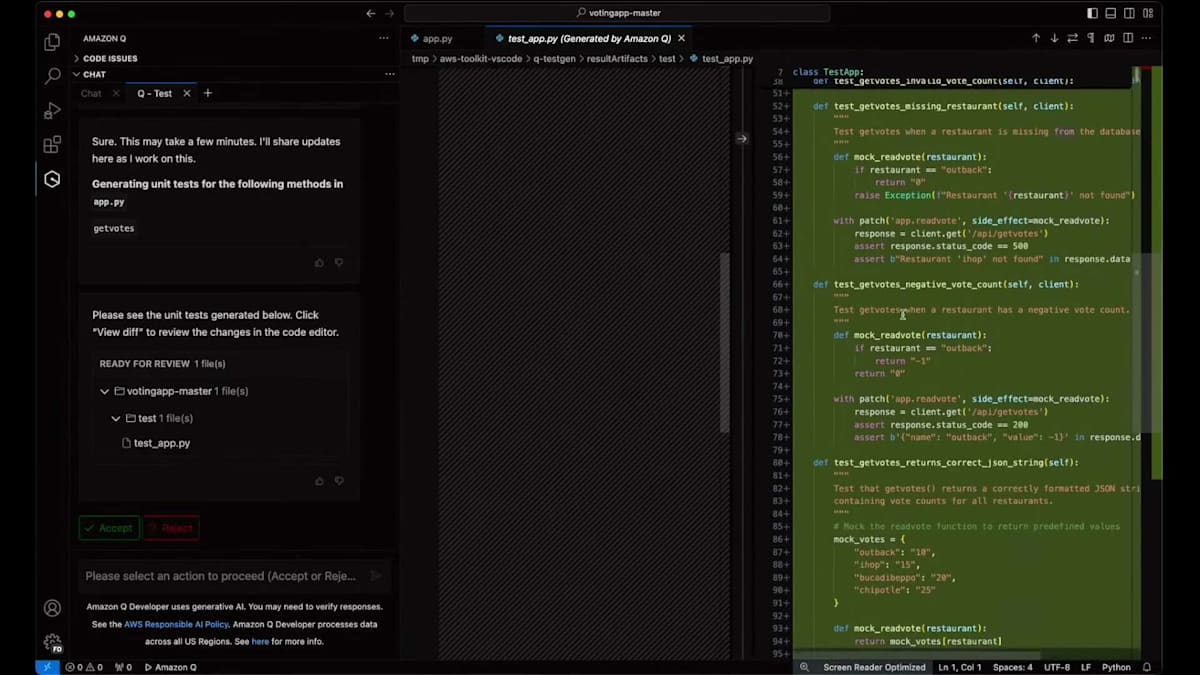Click the aws-toolkit-vscode breadcrumb segment
1200x675 pixels.
(x=482, y=59)
